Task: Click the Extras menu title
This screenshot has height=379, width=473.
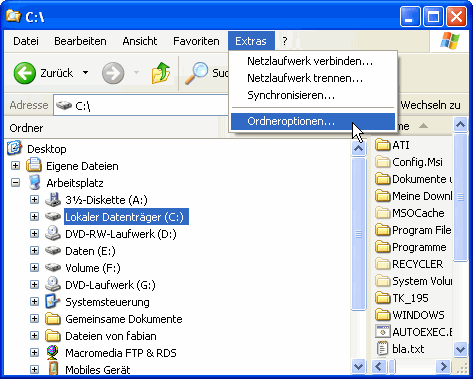Action: pos(251,41)
